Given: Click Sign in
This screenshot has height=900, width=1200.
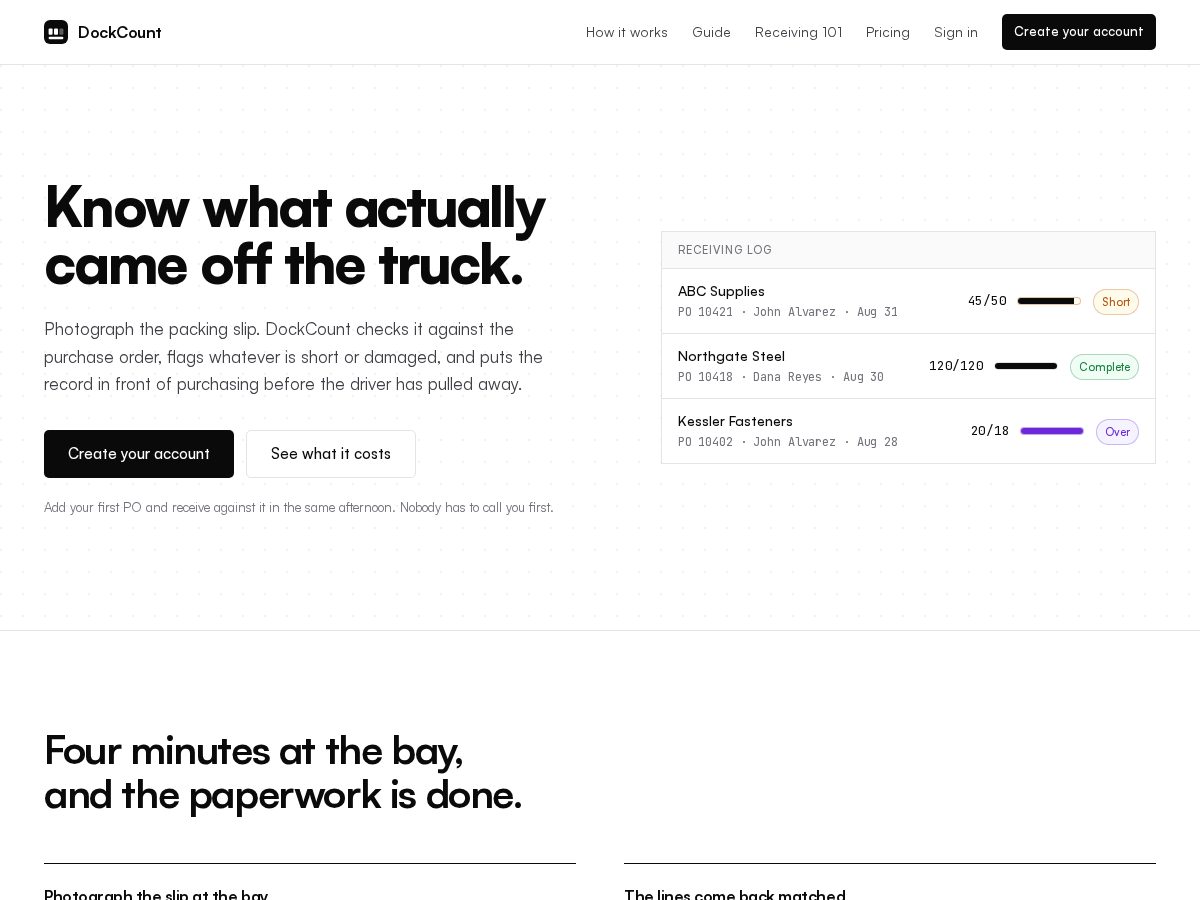Looking at the screenshot, I should 956,32.
